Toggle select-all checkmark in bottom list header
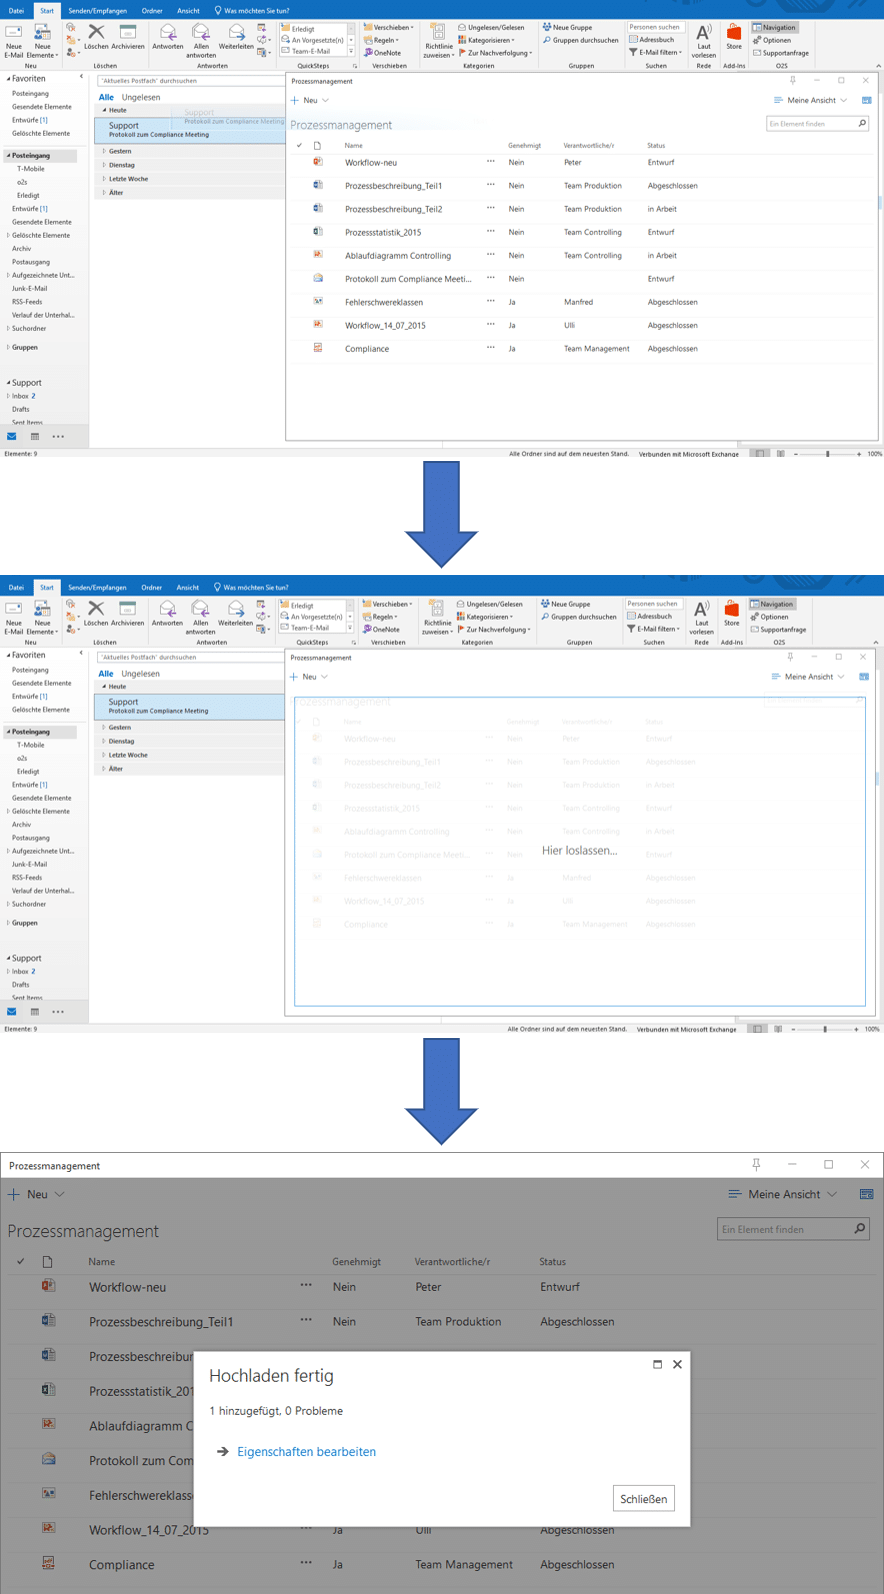884x1594 pixels. pyautogui.click(x=21, y=1262)
